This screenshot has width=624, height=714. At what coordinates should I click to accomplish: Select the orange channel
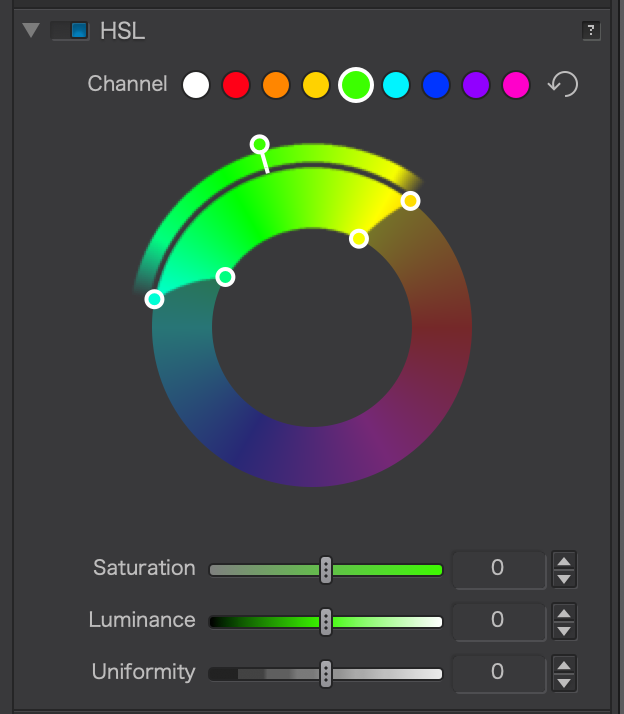276,85
